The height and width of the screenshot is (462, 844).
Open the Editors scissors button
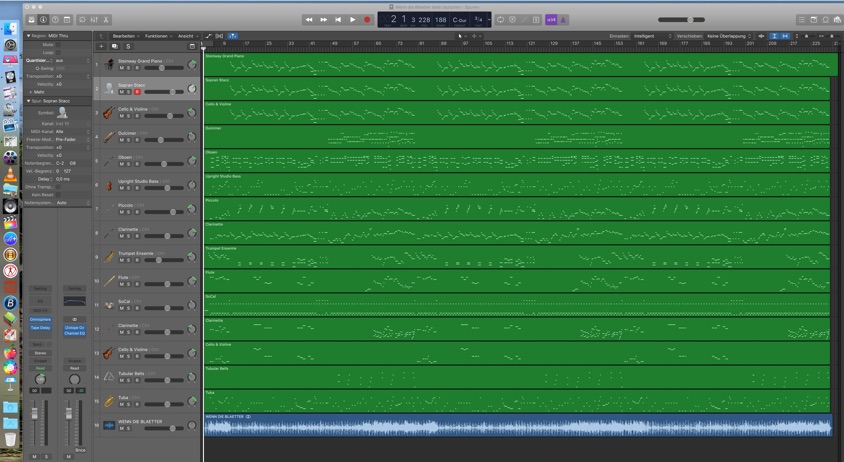point(106,19)
